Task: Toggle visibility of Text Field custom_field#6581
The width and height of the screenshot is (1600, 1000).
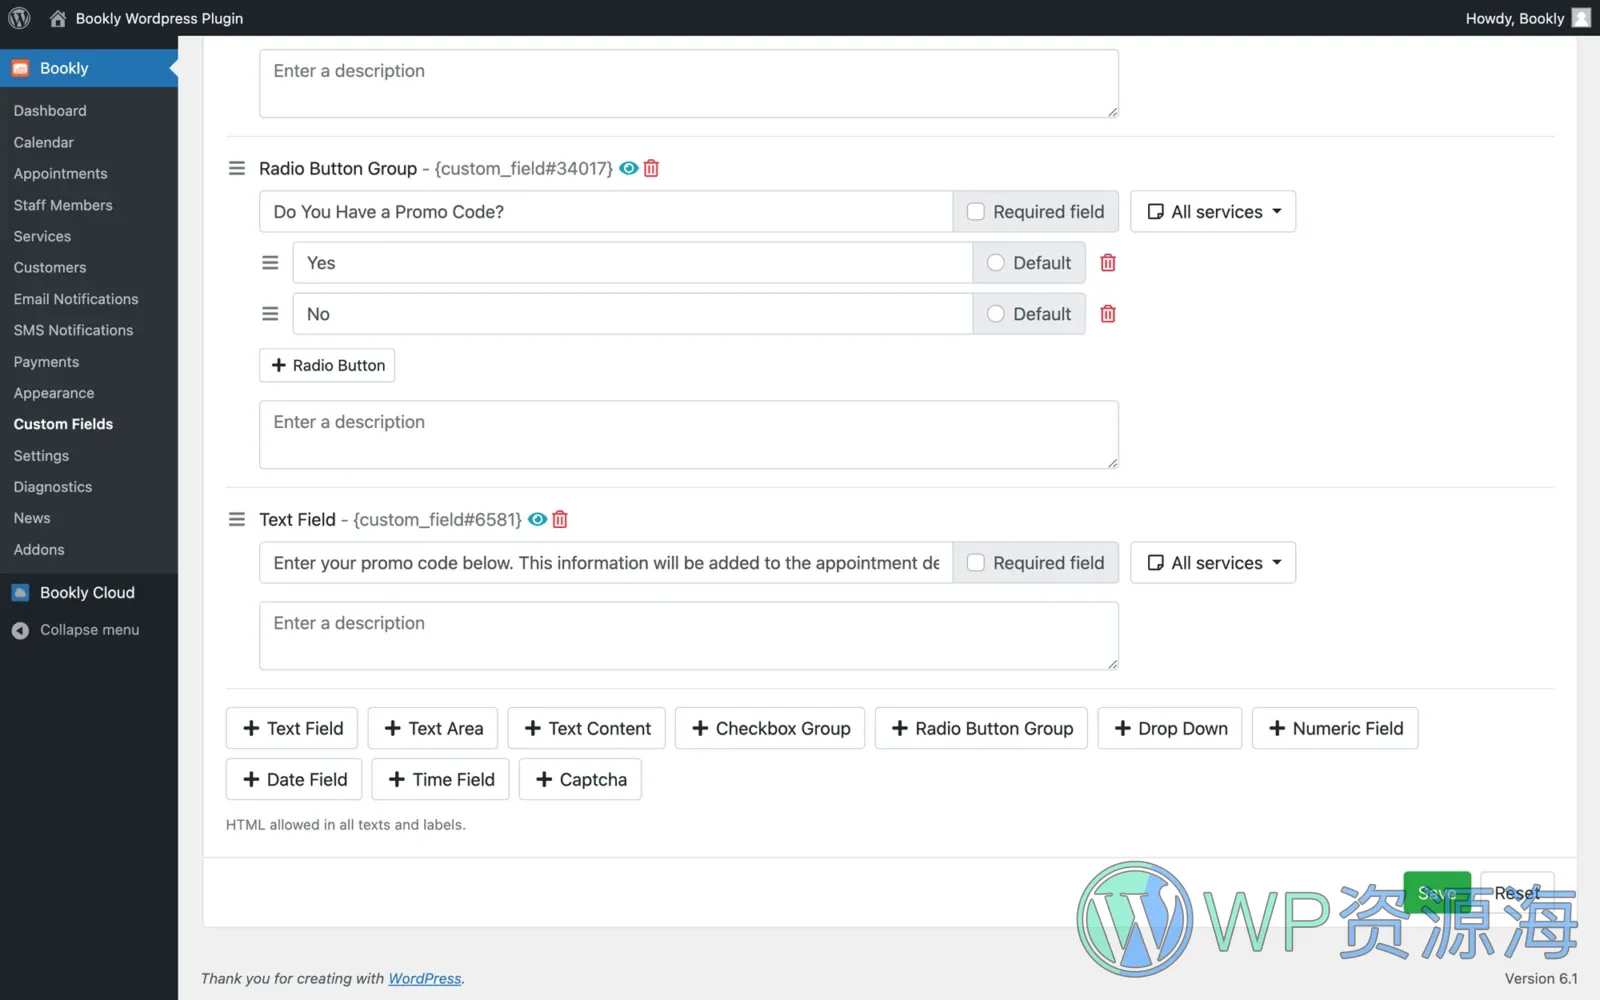Action: pyautogui.click(x=537, y=519)
